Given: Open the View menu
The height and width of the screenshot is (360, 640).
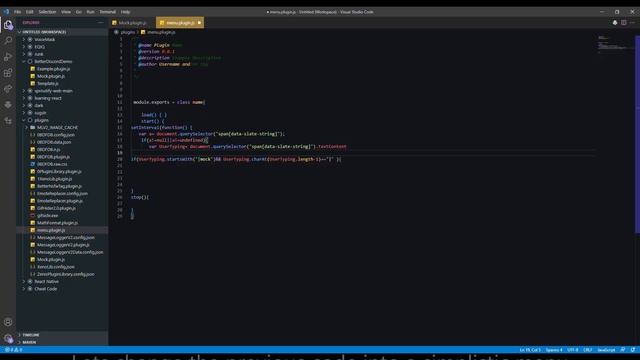Looking at the screenshot, I should pos(66,12).
